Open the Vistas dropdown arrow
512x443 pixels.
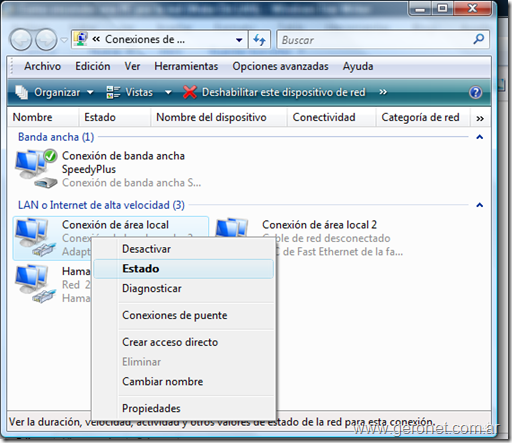(x=168, y=92)
